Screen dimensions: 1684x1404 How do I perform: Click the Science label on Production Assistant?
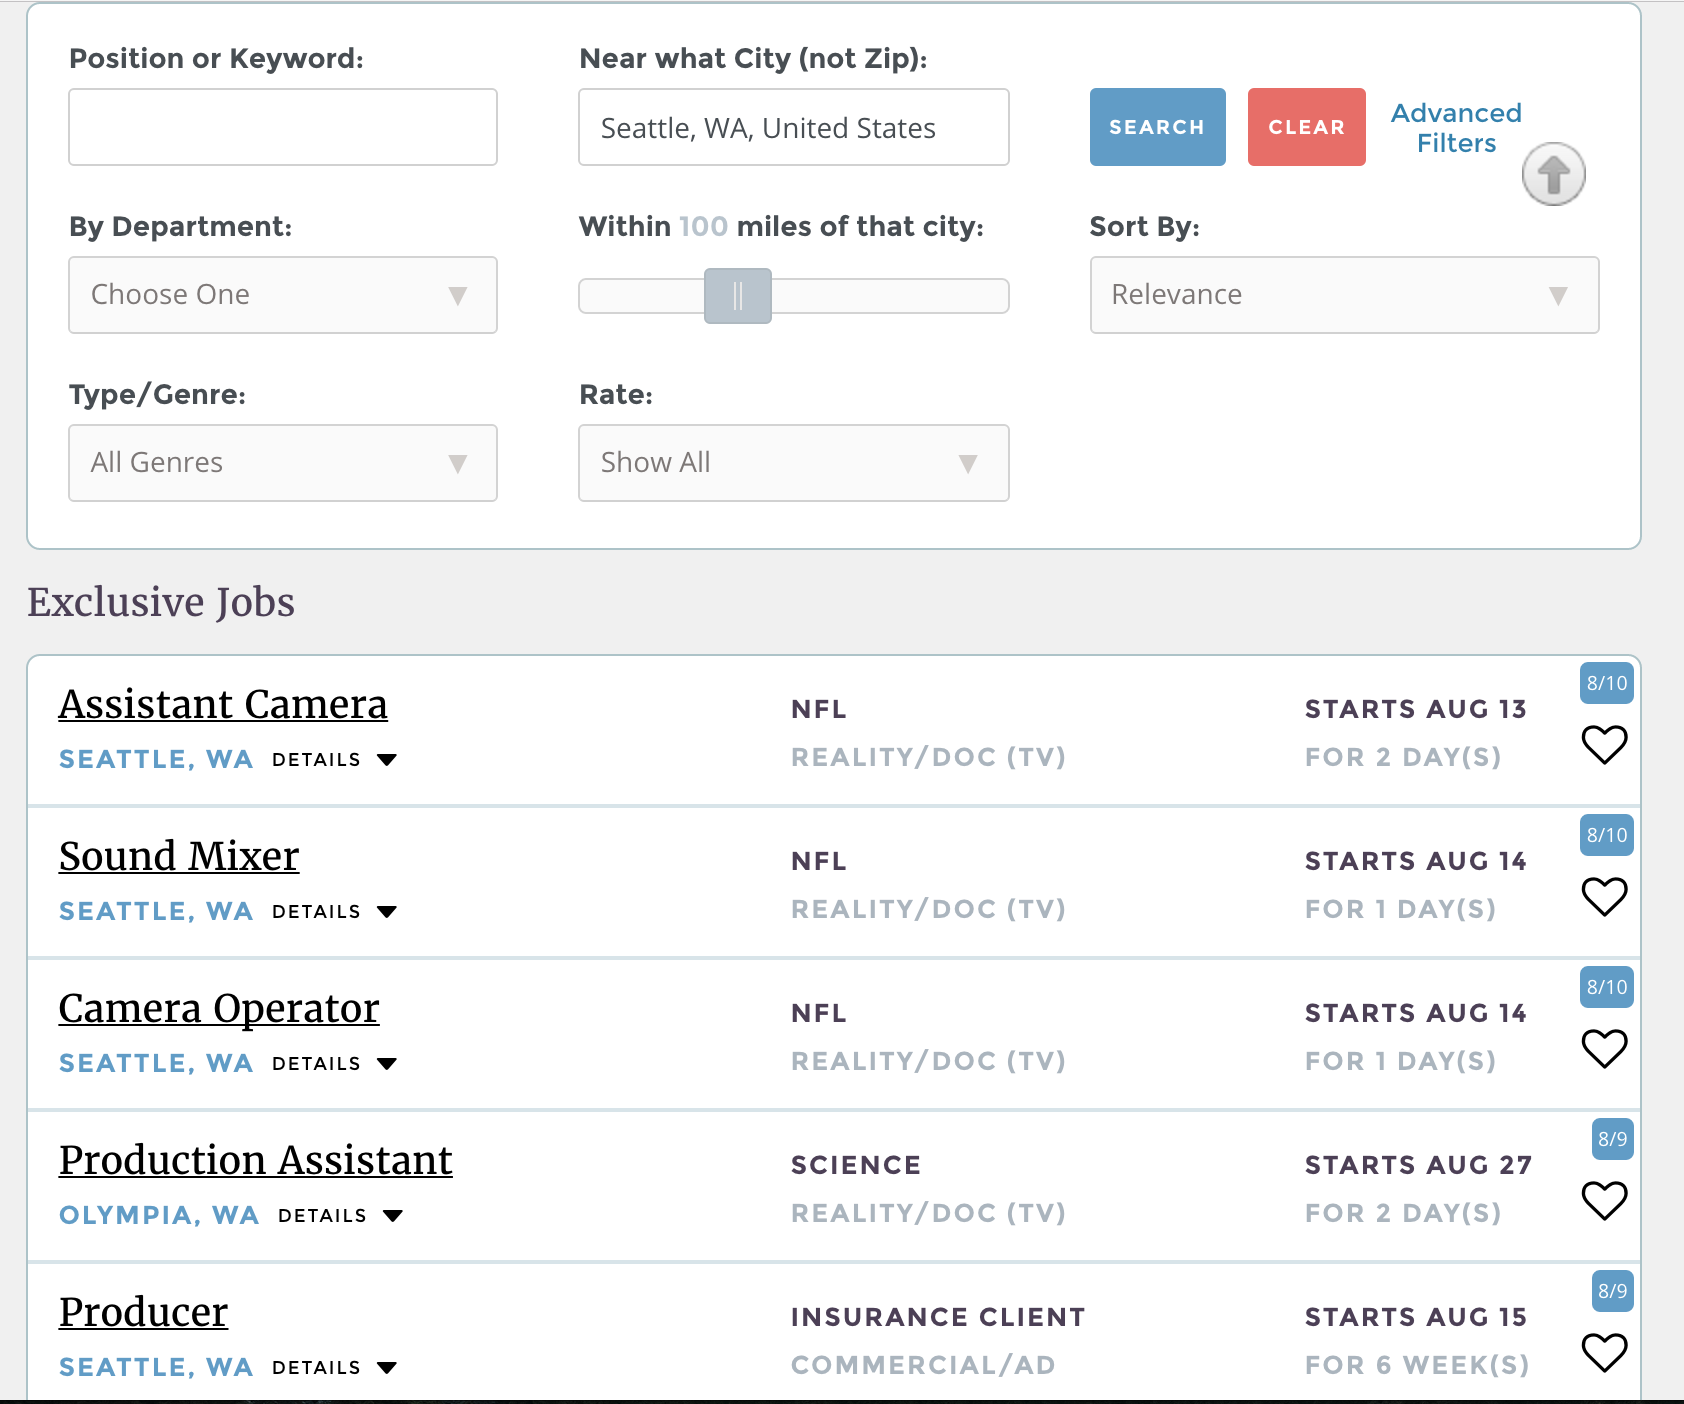tap(856, 1165)
